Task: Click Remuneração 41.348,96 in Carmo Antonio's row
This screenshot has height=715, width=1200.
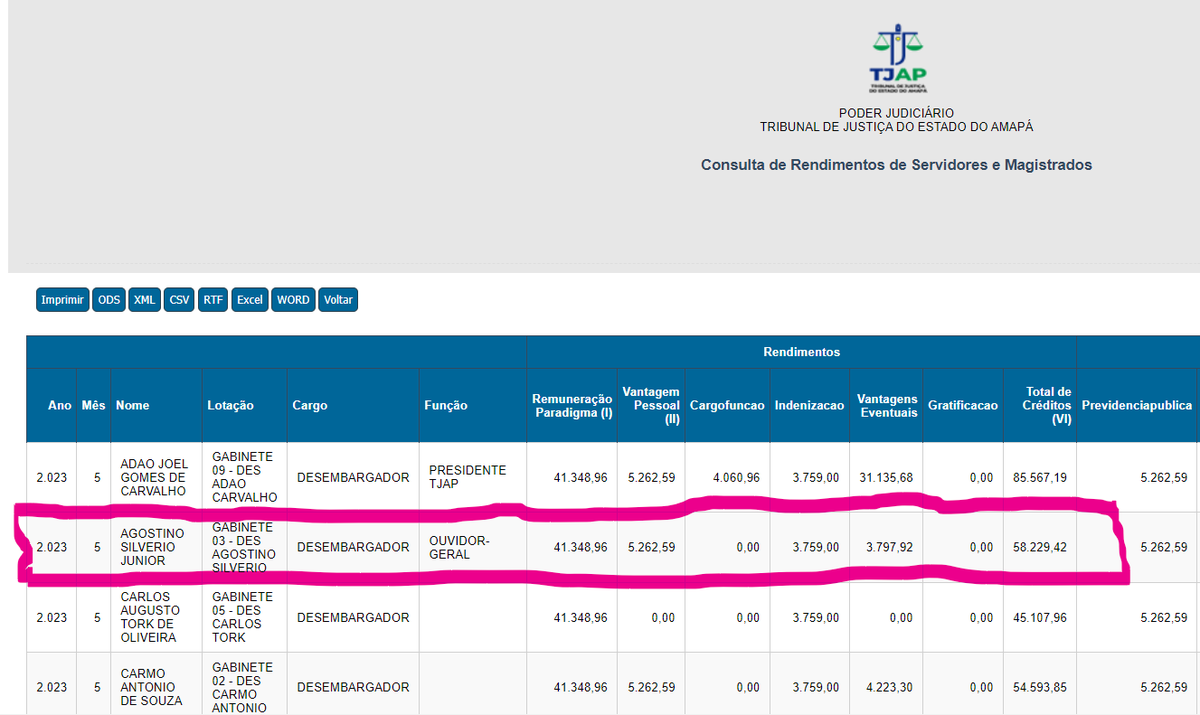Action: pyautogui.click(x=581, y=687)
